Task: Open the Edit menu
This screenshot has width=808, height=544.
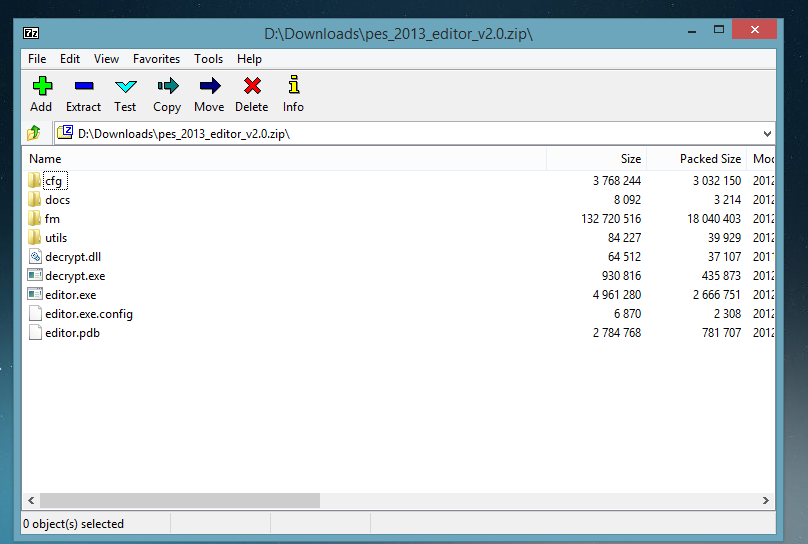Action: (70, 59)
